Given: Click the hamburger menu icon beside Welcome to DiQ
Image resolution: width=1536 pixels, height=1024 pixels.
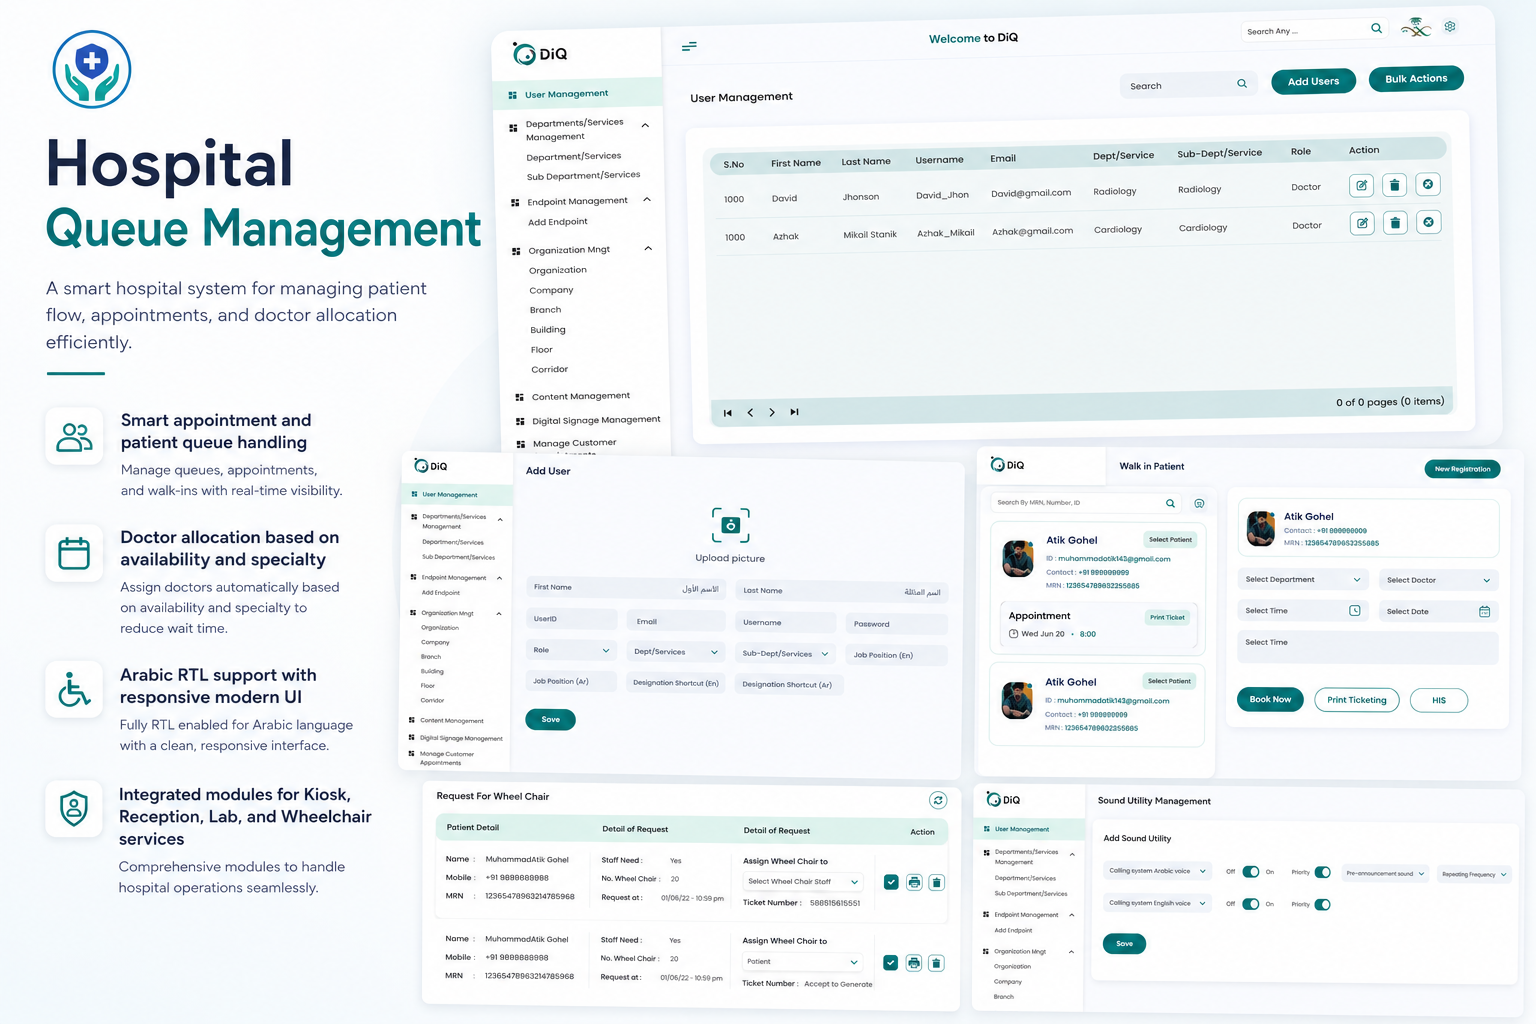Looking at the screenshot, I should click(x=689, y=46).
